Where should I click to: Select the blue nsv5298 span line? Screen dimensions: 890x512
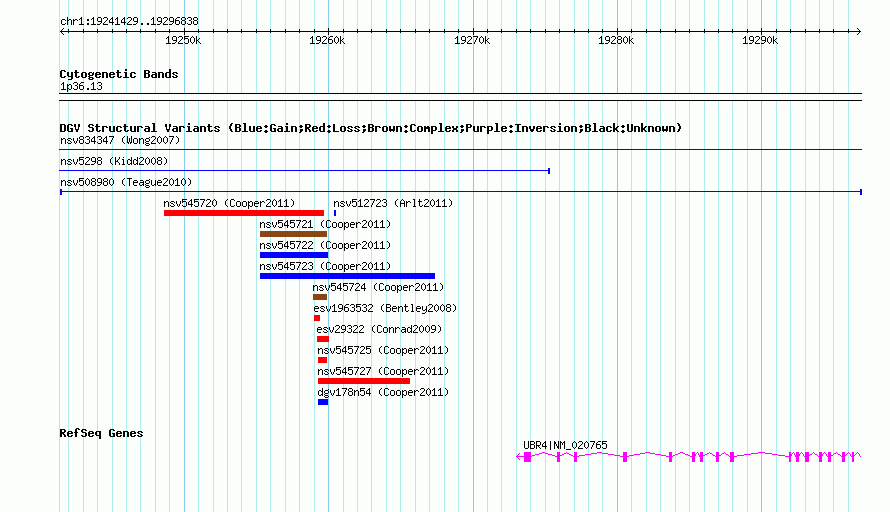pyautogui.click(x=305, y=171)
